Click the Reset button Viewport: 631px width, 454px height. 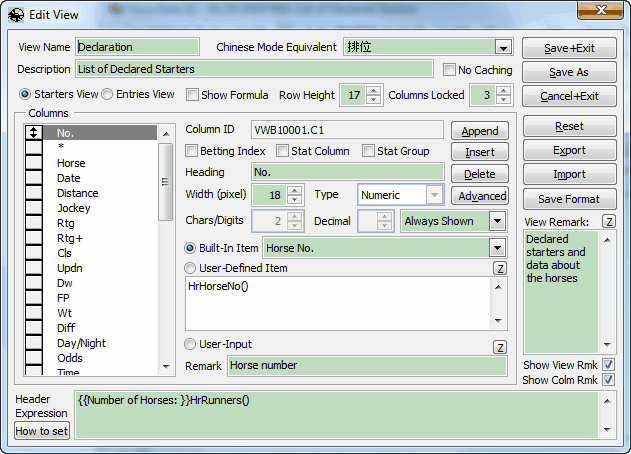[x=569, y=126]
